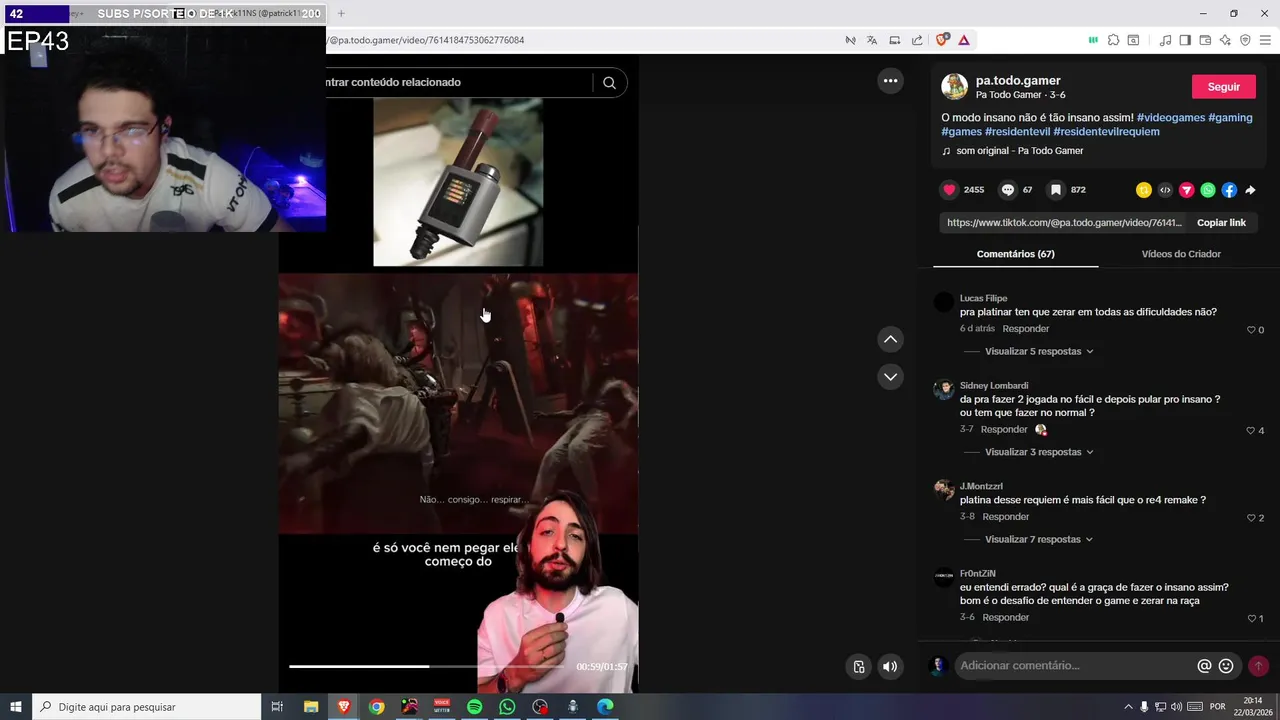Like J.Montzzrl's comment heart
Image resolution: width=1280 pixels, height=720 pixels.
click(x=1251, y=518)
